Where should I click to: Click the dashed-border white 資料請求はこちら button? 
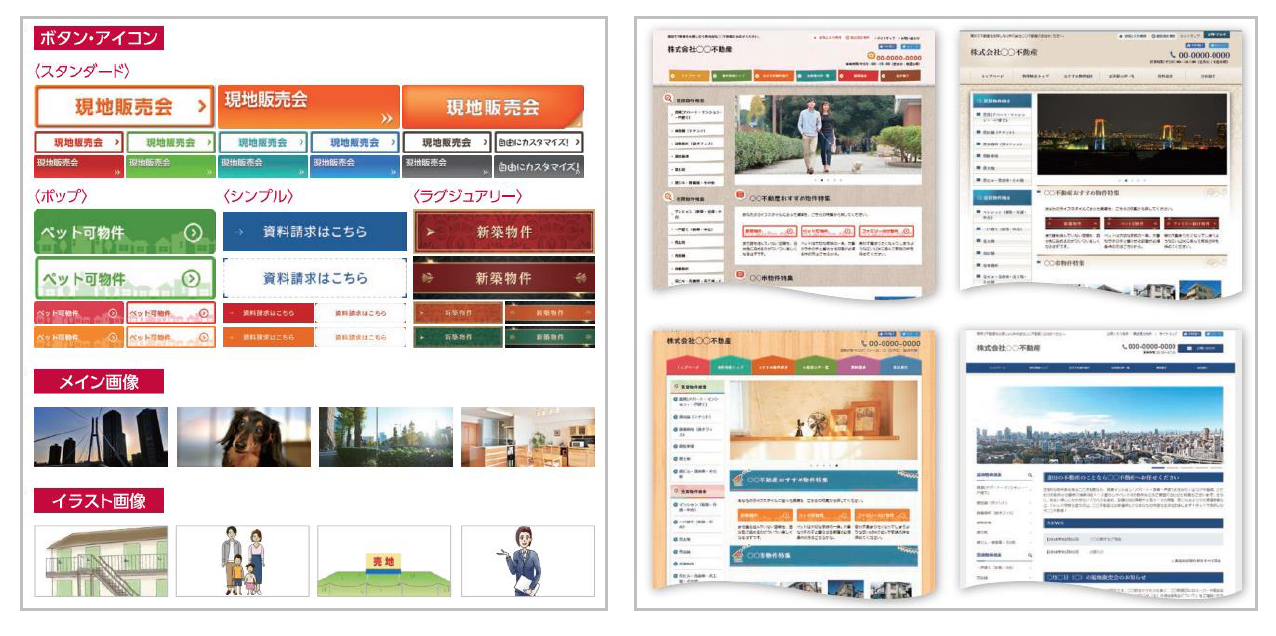[314, 278]
